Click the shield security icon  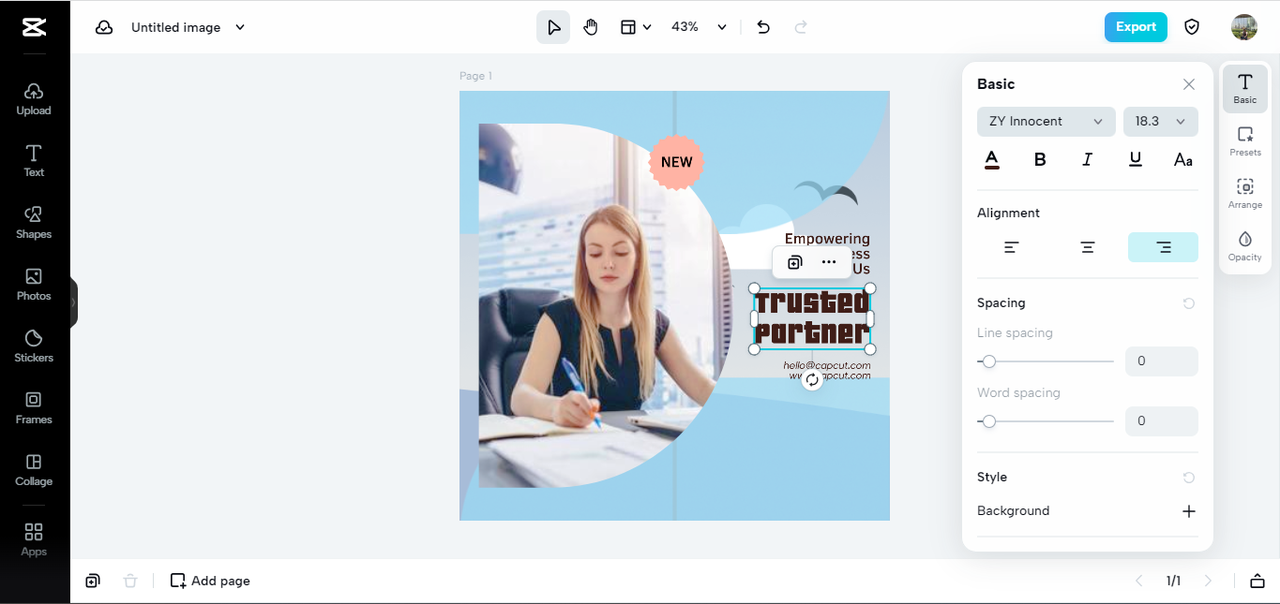tap(1192, 27)
